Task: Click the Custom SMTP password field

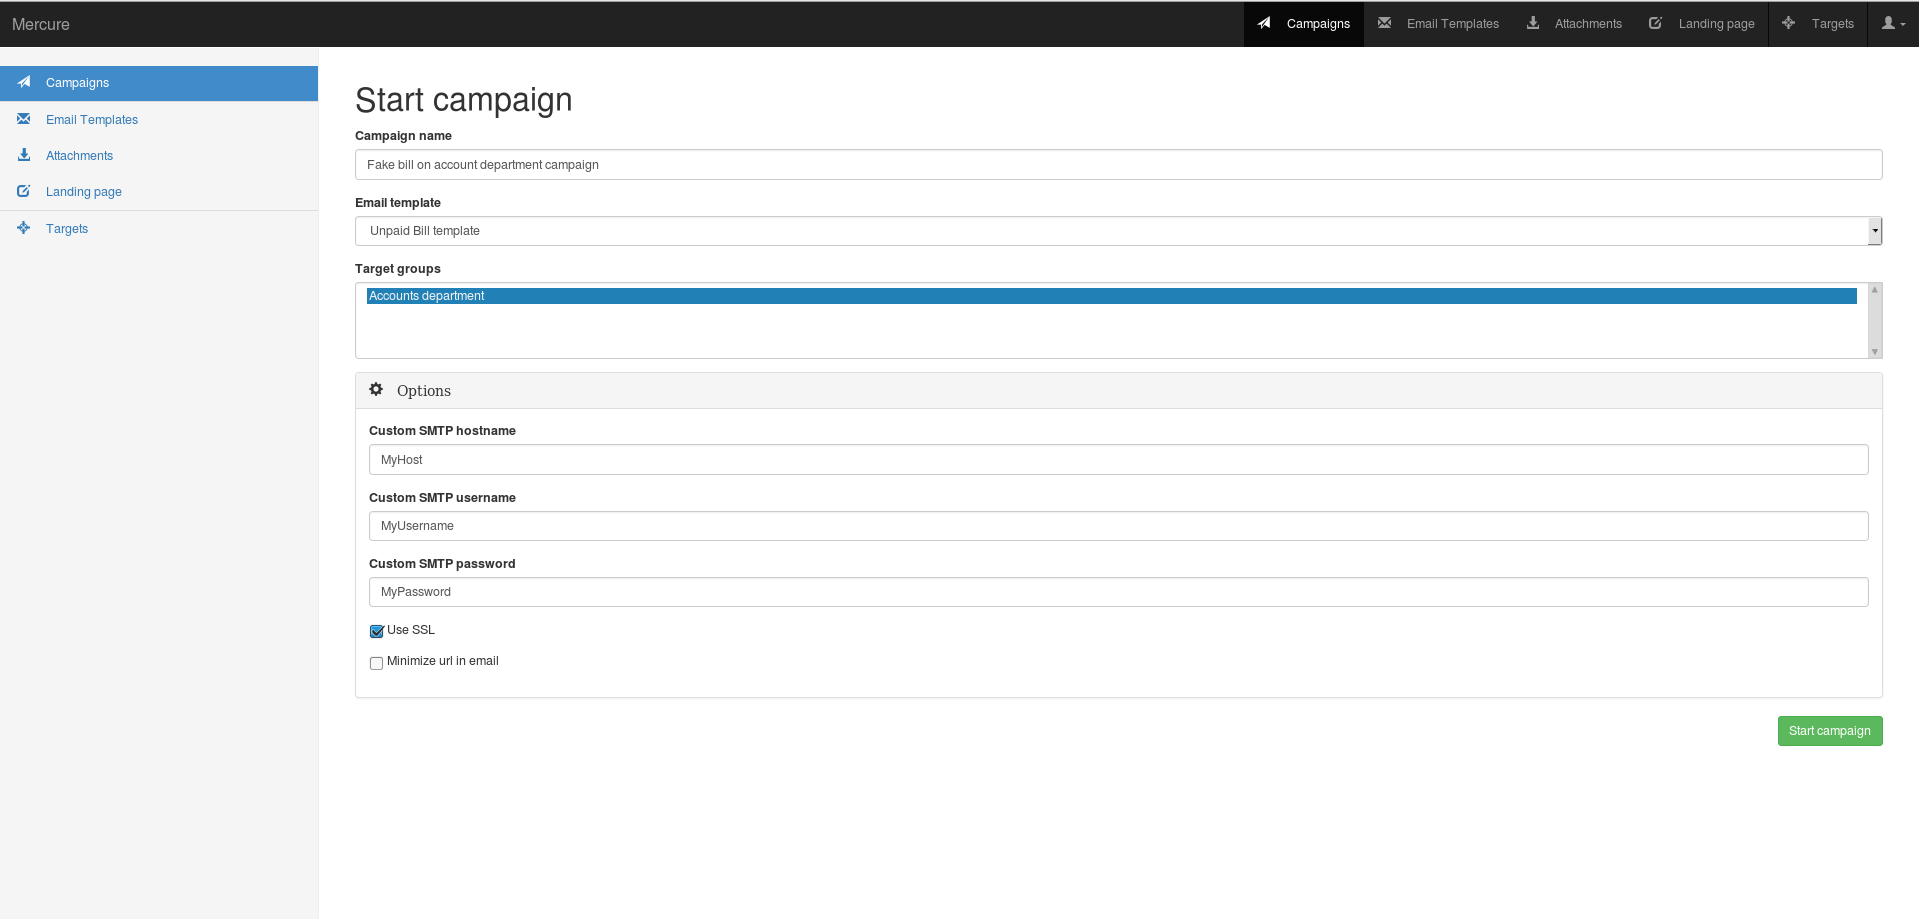Action: (1118, 592)
